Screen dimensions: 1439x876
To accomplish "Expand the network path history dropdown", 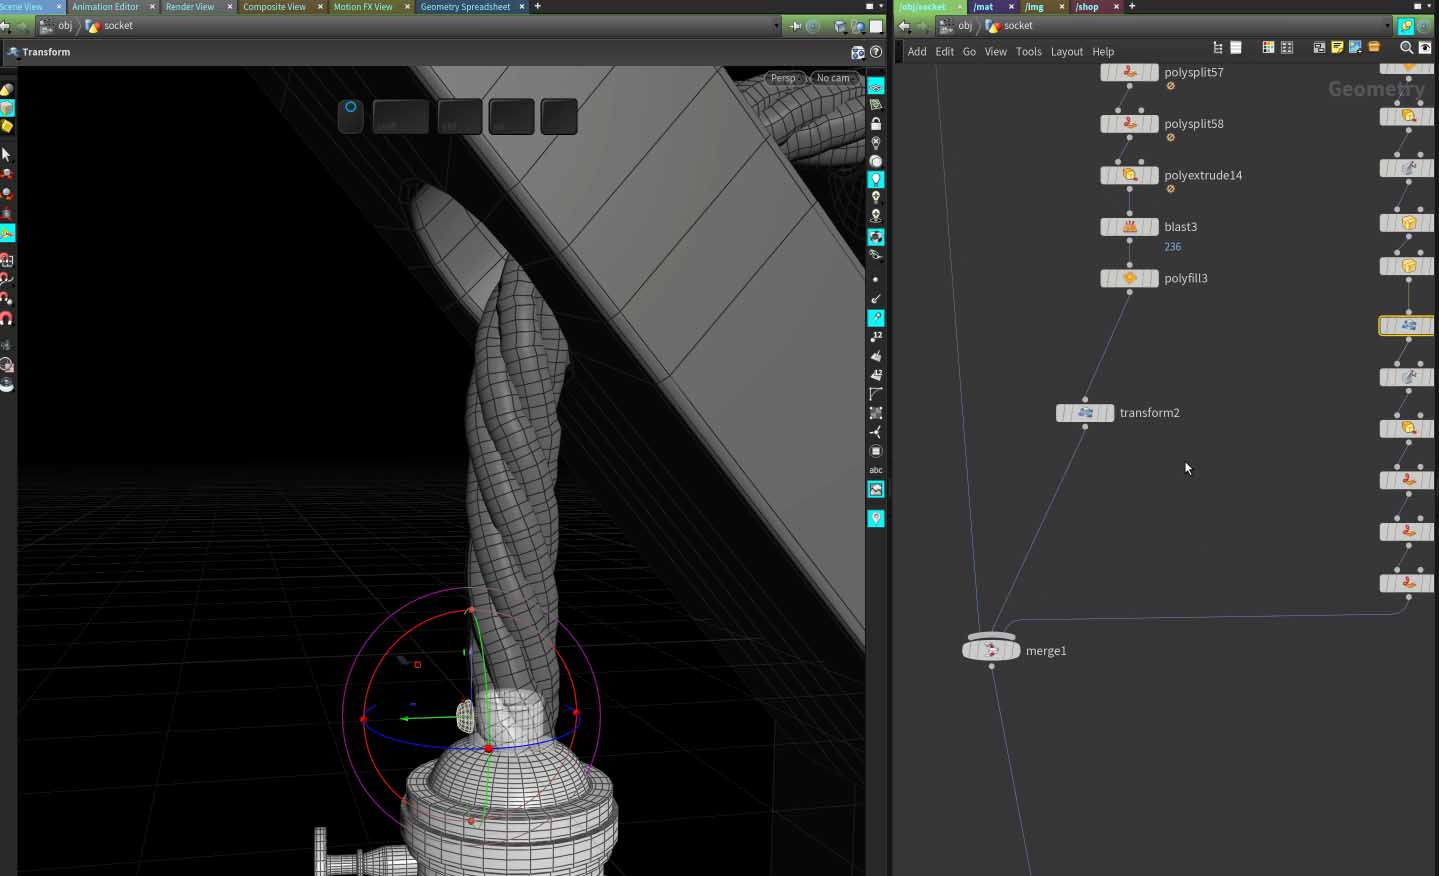I will tap(1387, 26).
